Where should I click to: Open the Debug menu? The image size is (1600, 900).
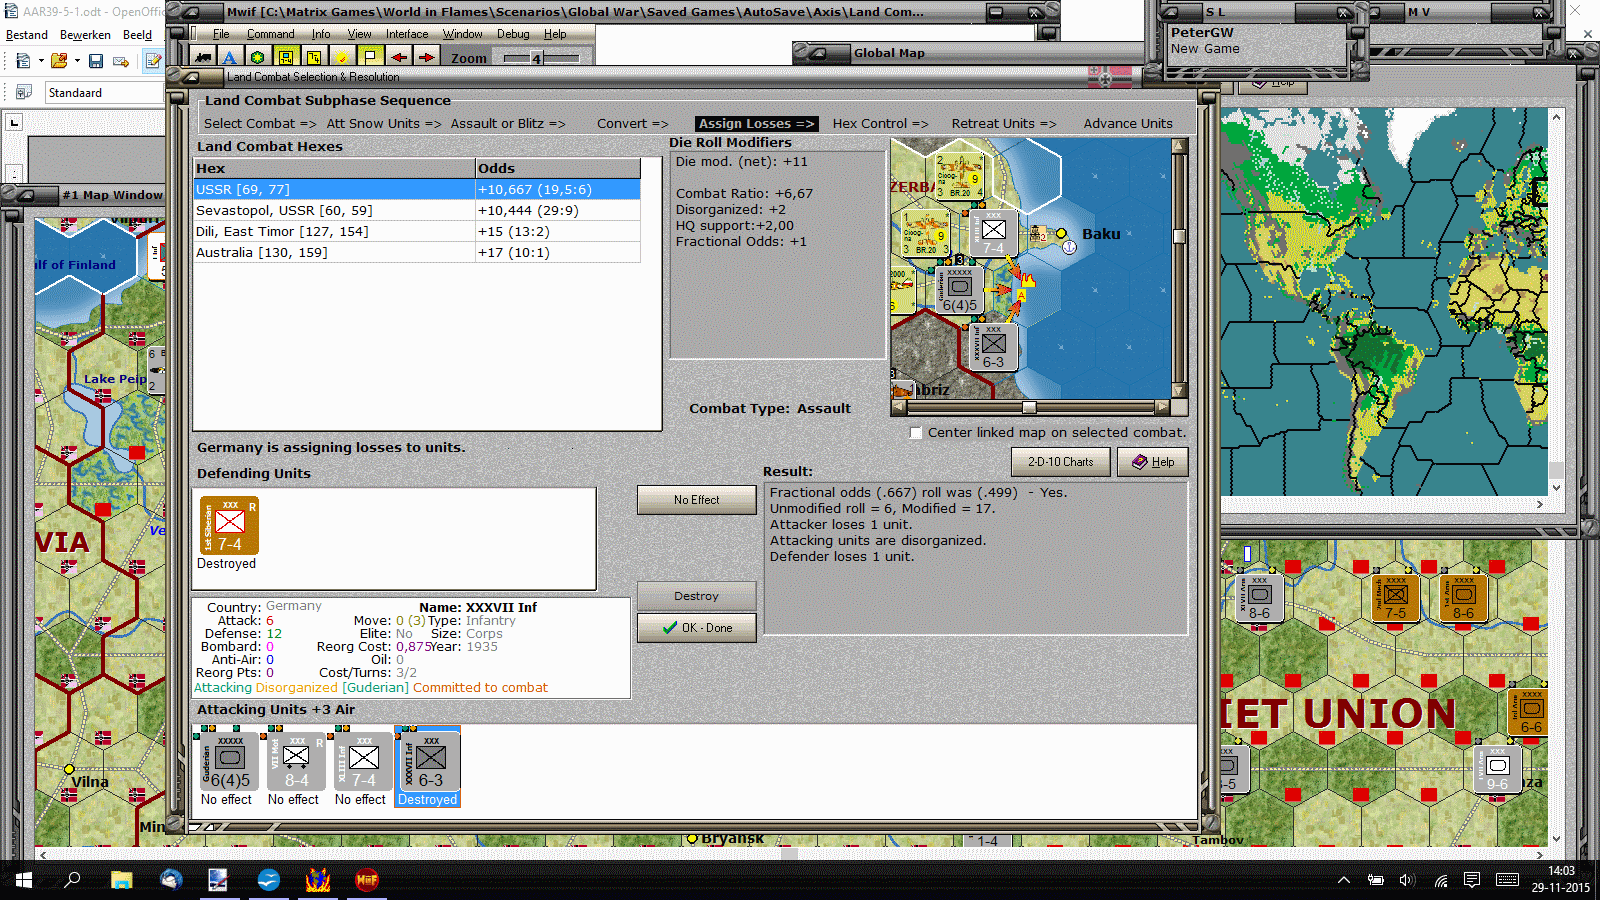point(513,34)
